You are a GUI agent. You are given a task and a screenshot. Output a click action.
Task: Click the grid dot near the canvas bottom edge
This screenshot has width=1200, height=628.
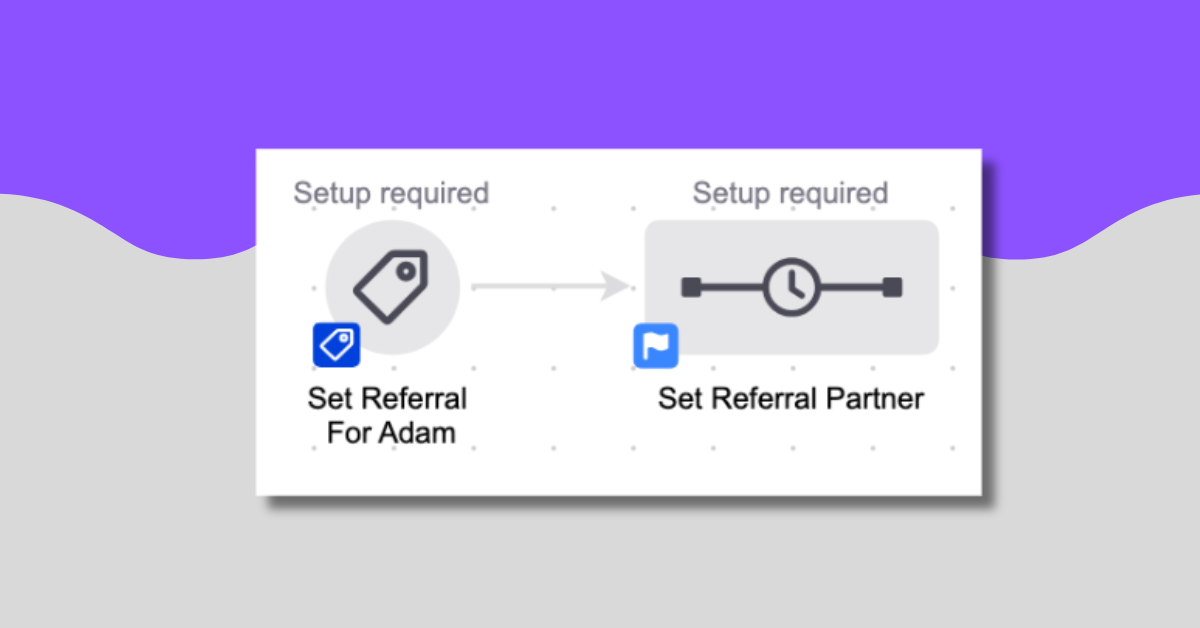631,446
